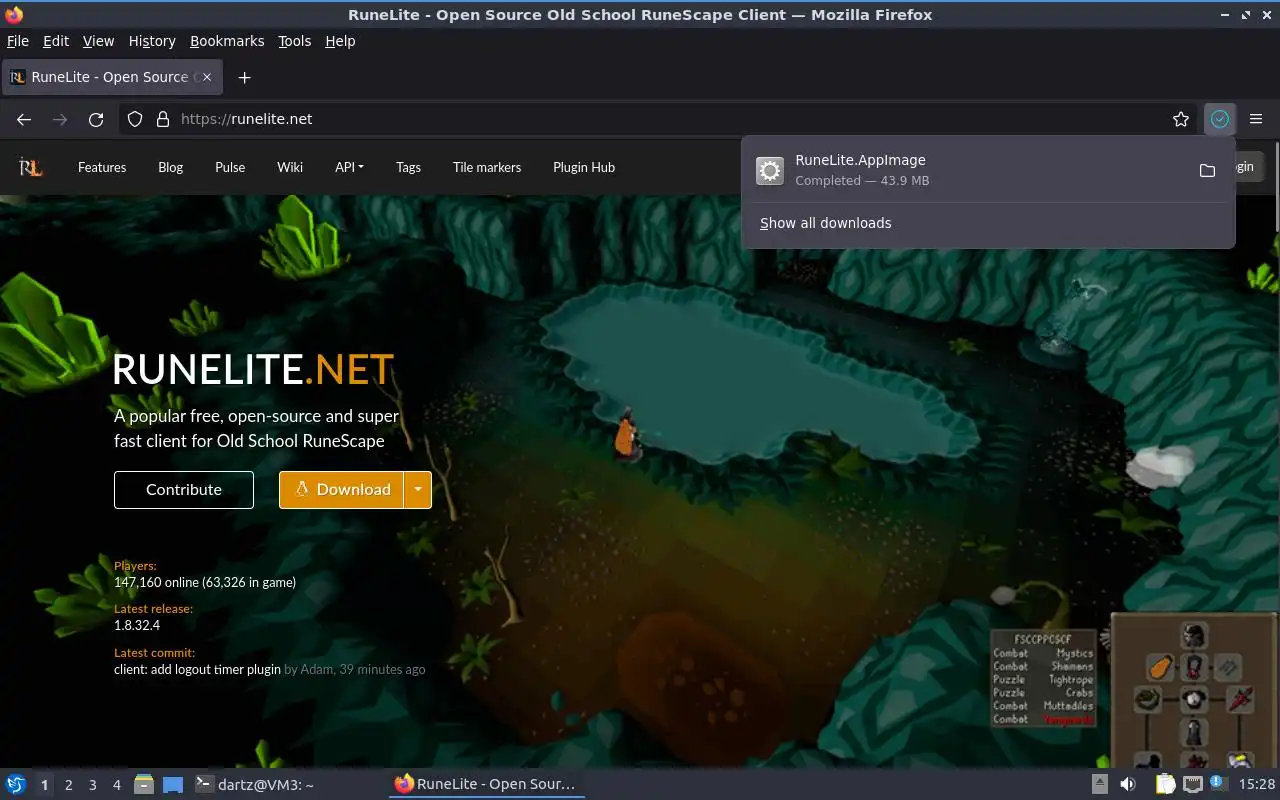Open the application launcher in the taskbar
Screen dimensions: 1280x800
(16, 784)
